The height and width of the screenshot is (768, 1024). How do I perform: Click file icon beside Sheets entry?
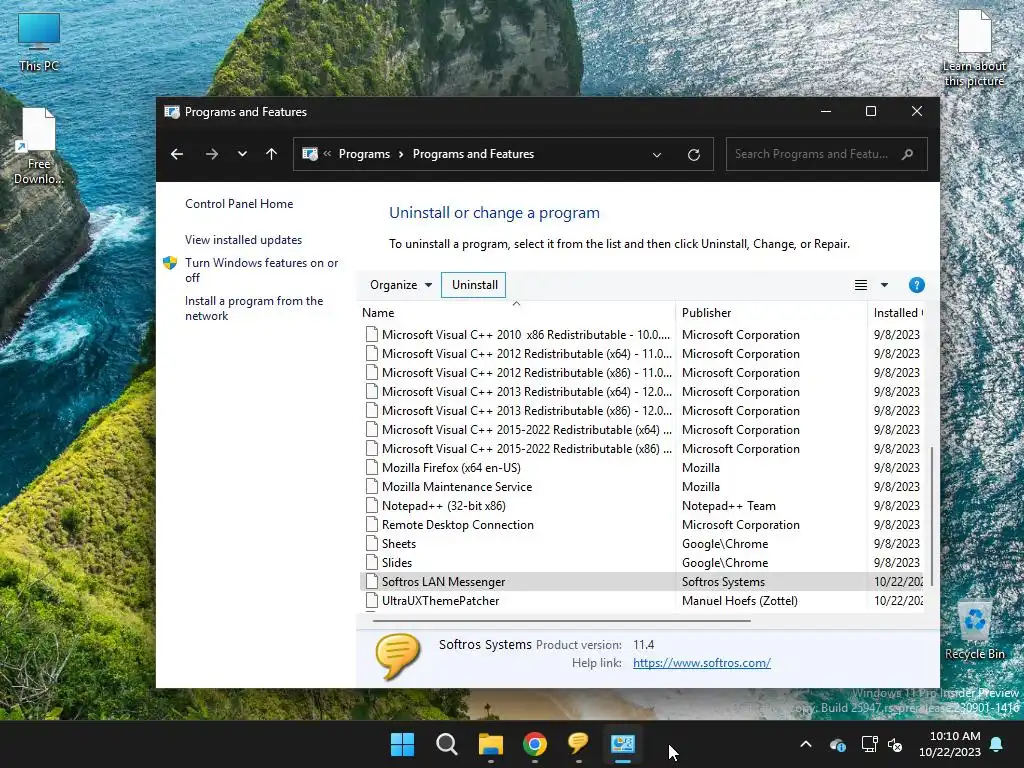[372, 543]
